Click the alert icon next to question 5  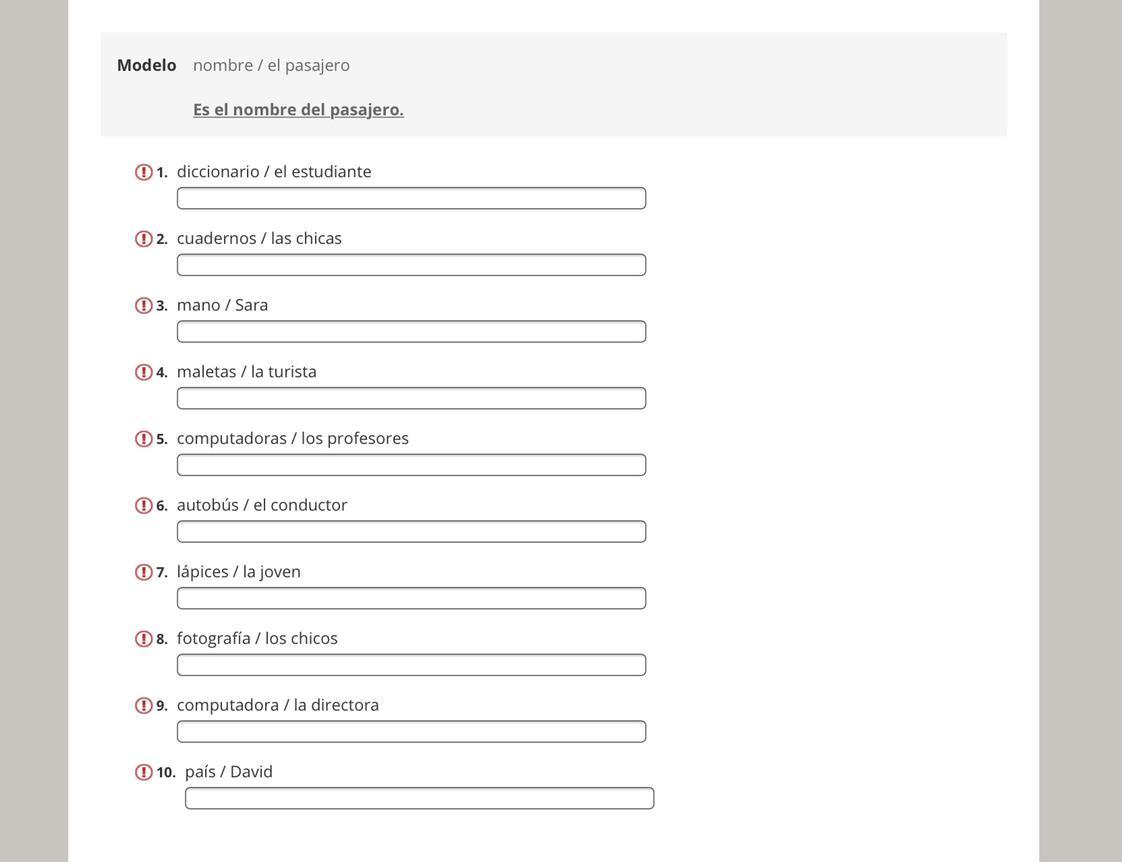point(144,439)
